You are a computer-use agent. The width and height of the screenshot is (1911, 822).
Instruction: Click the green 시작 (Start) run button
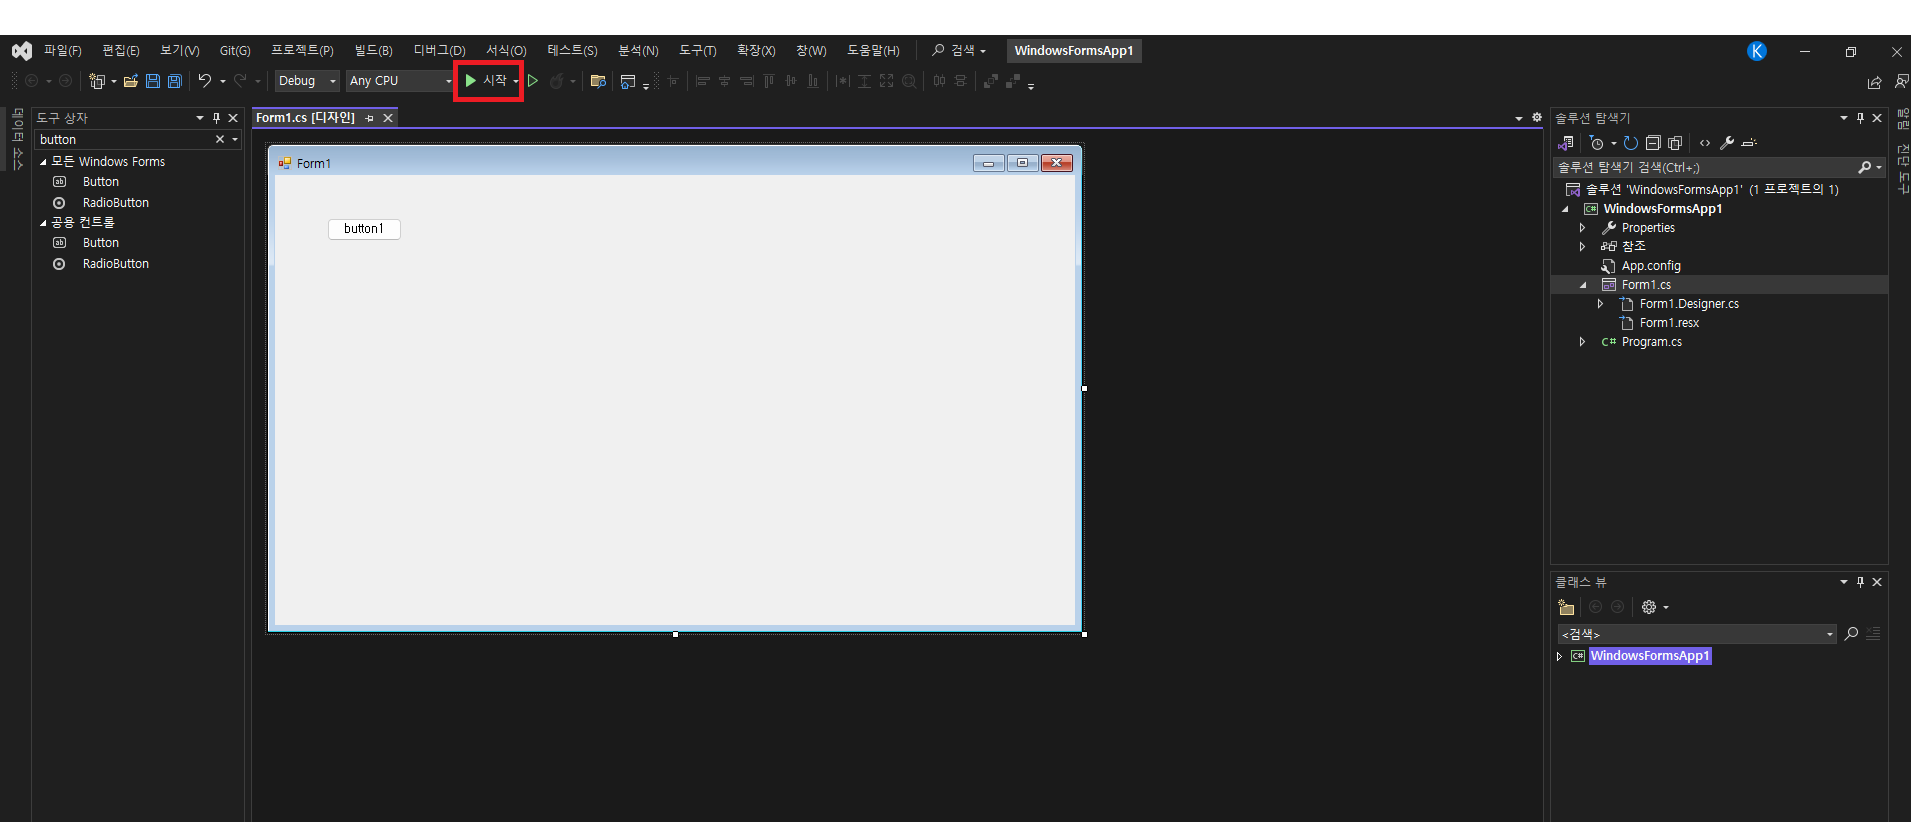[x=486, y=81]
